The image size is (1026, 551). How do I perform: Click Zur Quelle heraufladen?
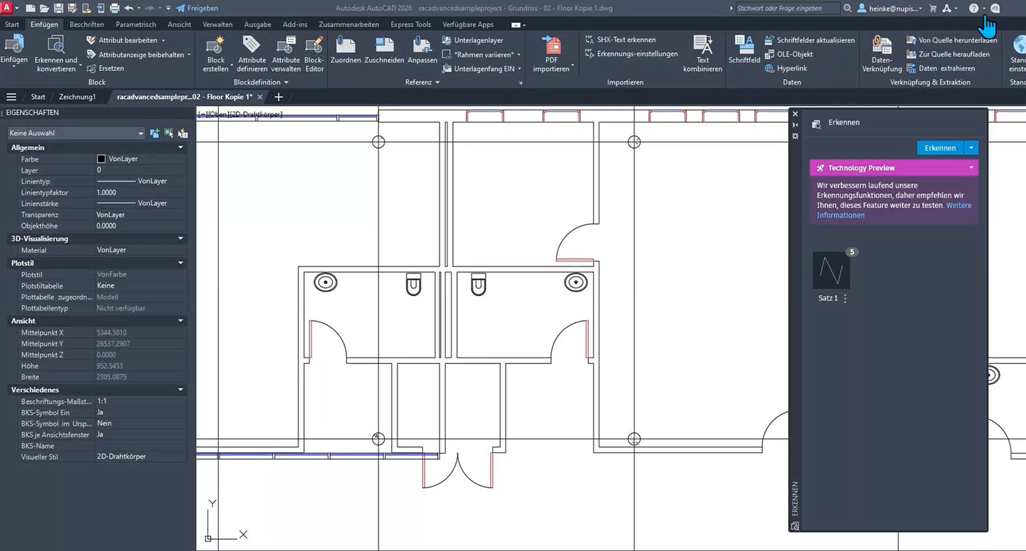(x=947, y=54)
